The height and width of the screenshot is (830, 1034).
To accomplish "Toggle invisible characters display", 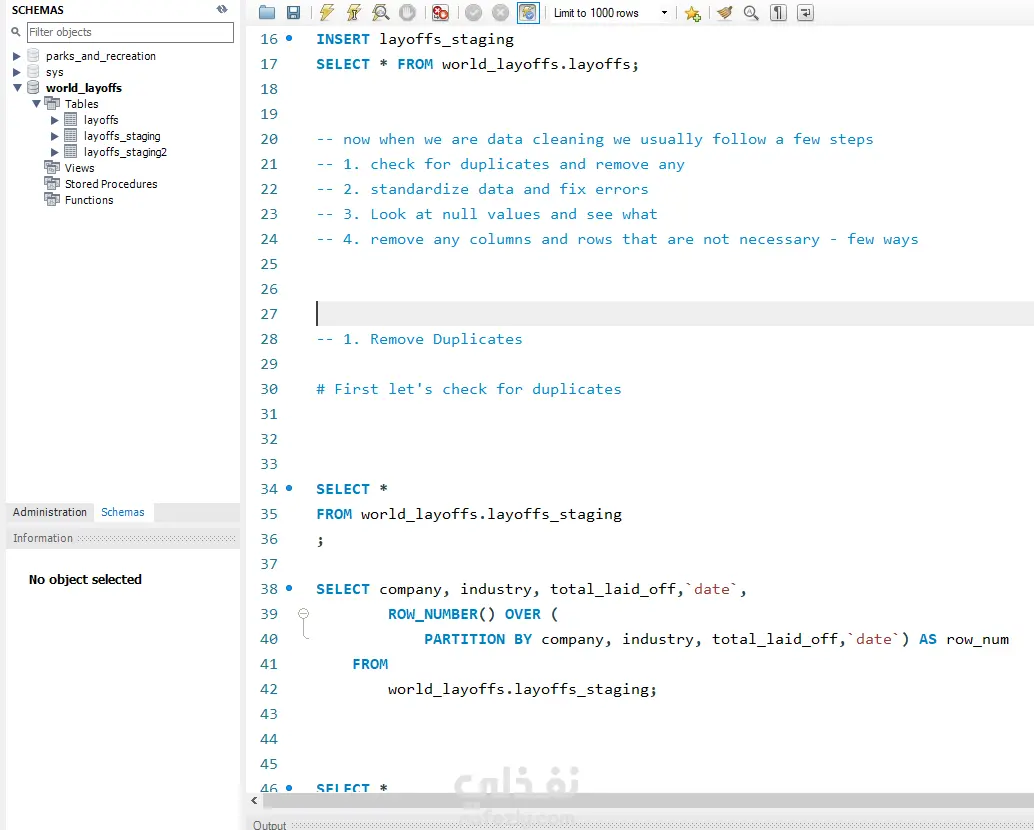I will 778,13.
